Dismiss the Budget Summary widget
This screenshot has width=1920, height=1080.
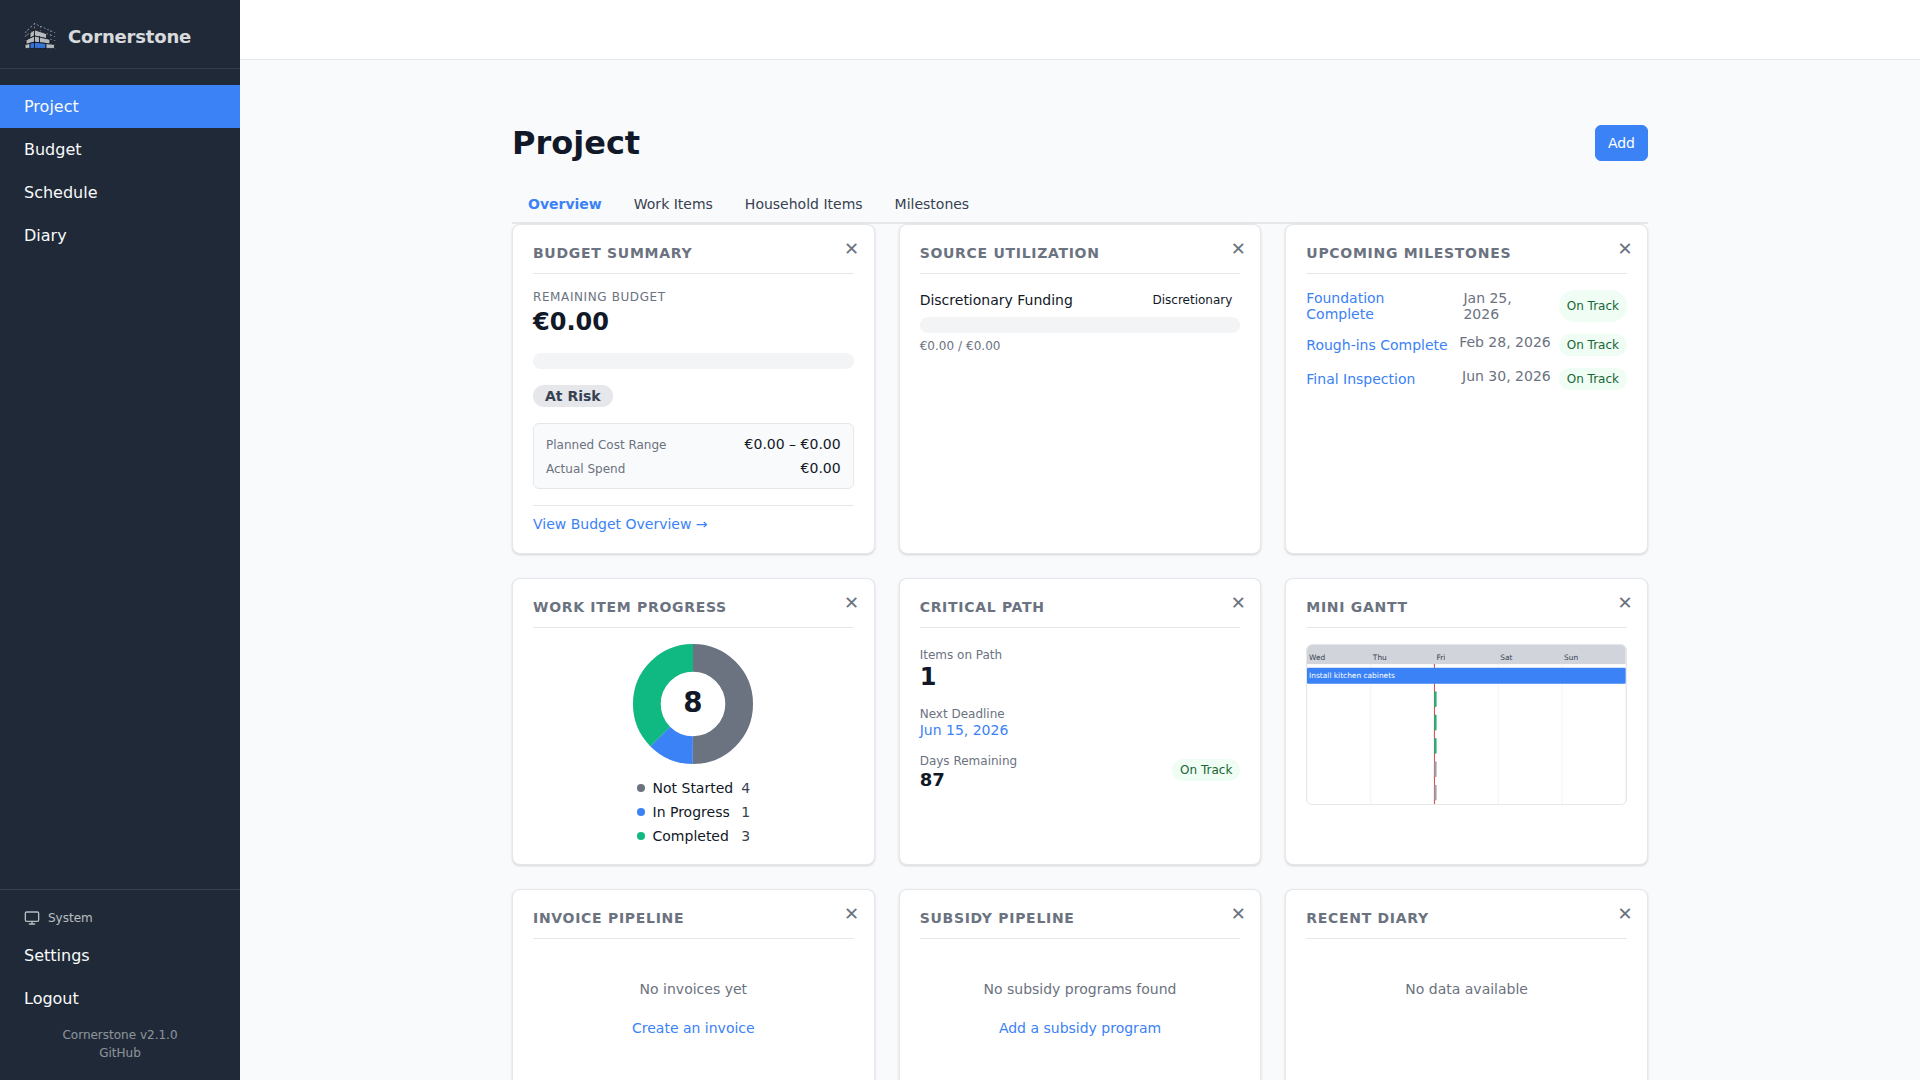pos(851,248)
